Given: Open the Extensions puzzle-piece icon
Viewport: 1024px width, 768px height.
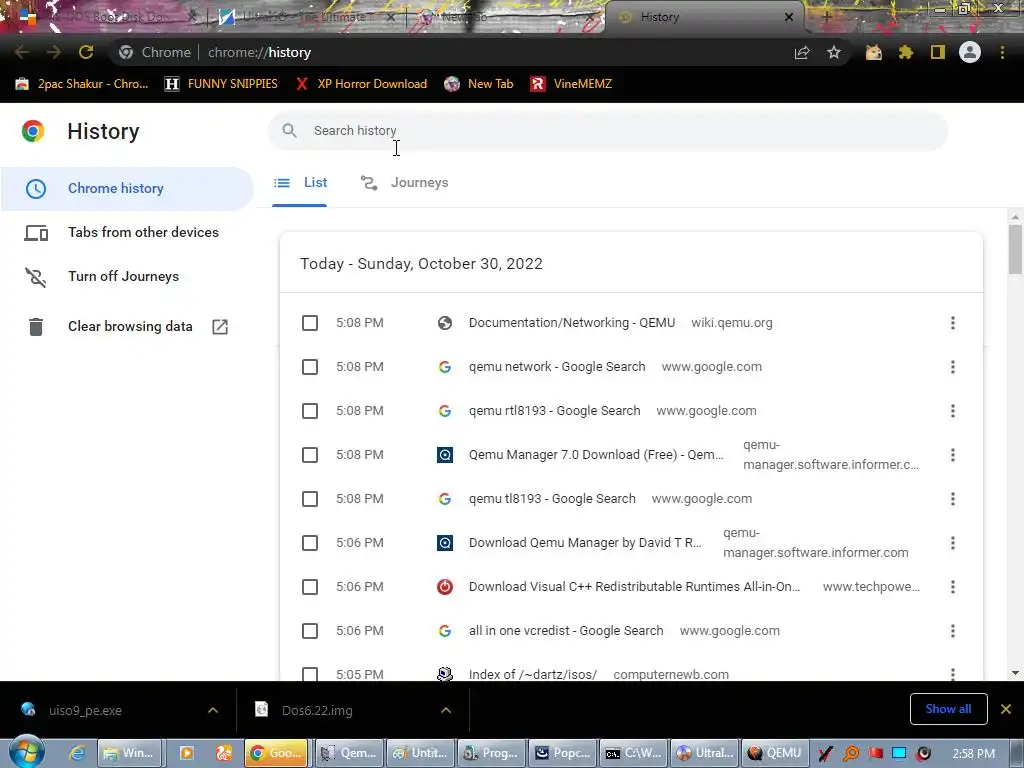Looking at the screenshot, I should (906, 52).
